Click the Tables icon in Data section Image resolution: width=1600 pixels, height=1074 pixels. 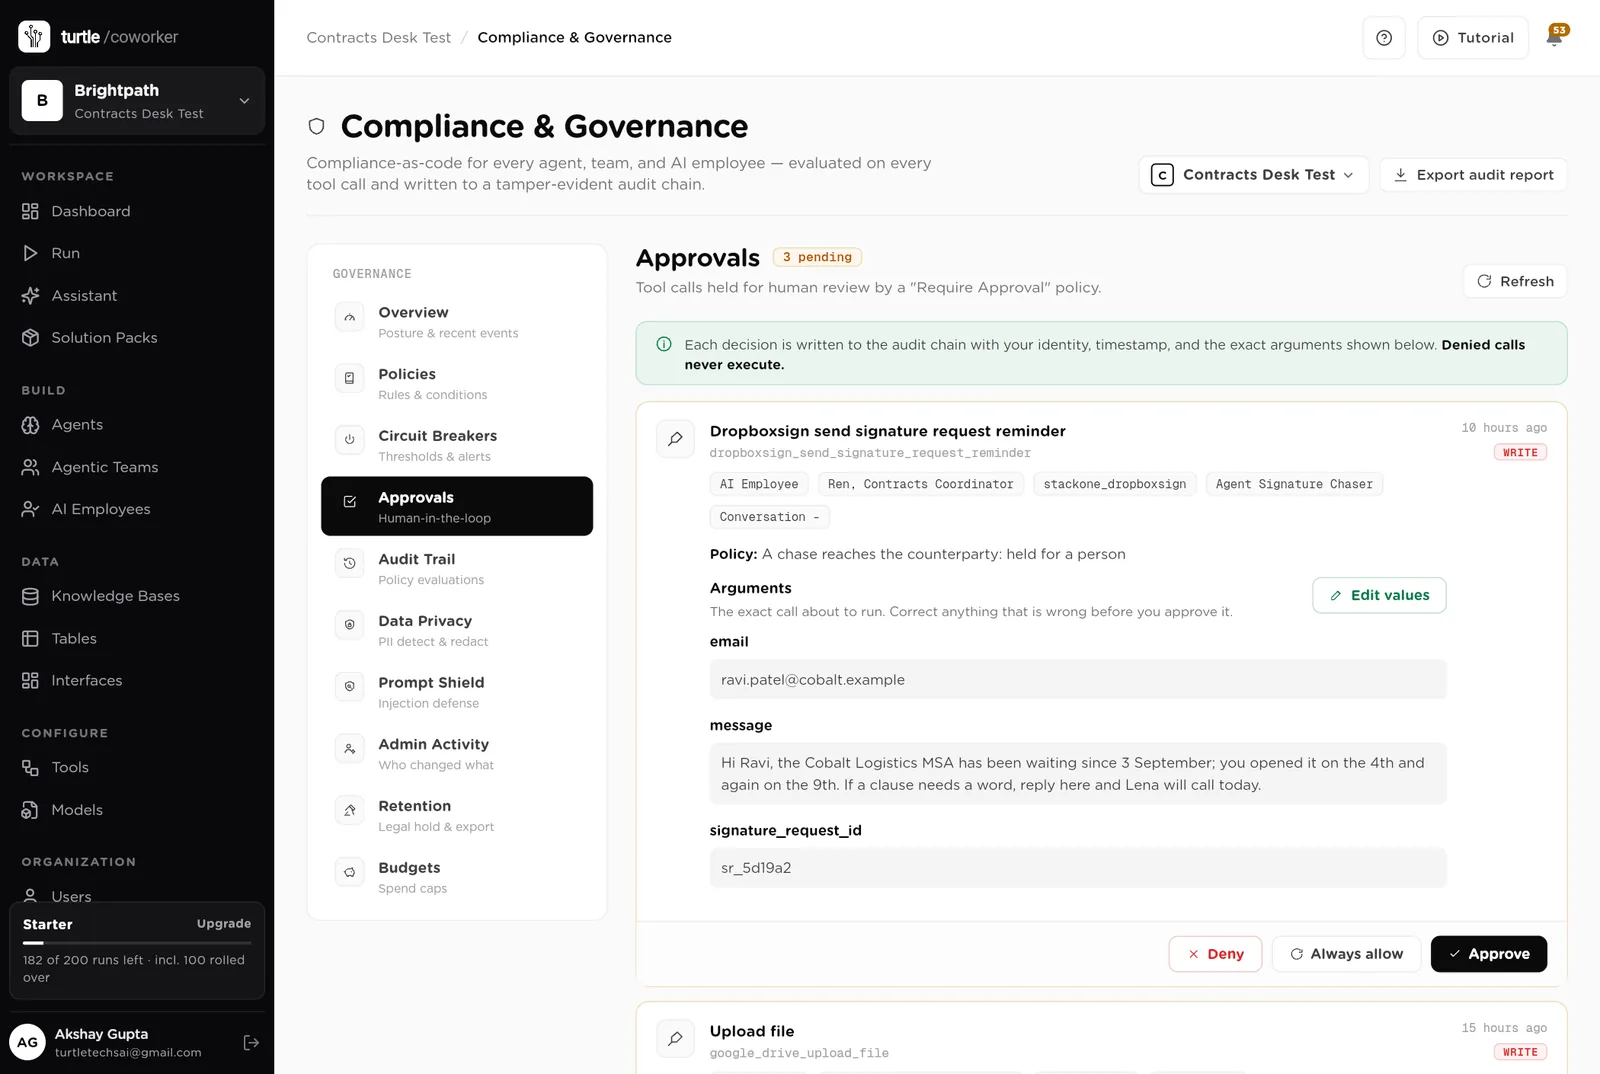[x=30, y=638]
